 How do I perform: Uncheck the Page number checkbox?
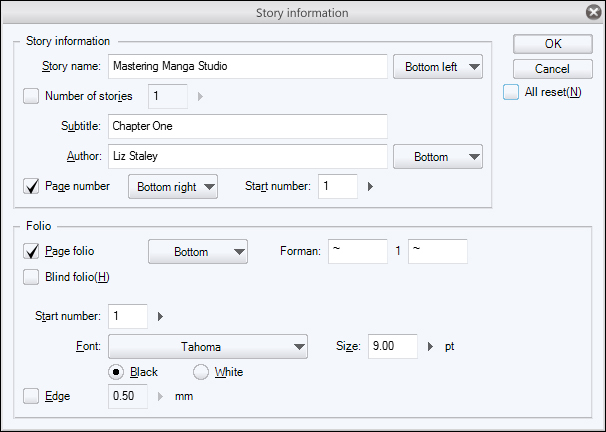coord(31,186)
